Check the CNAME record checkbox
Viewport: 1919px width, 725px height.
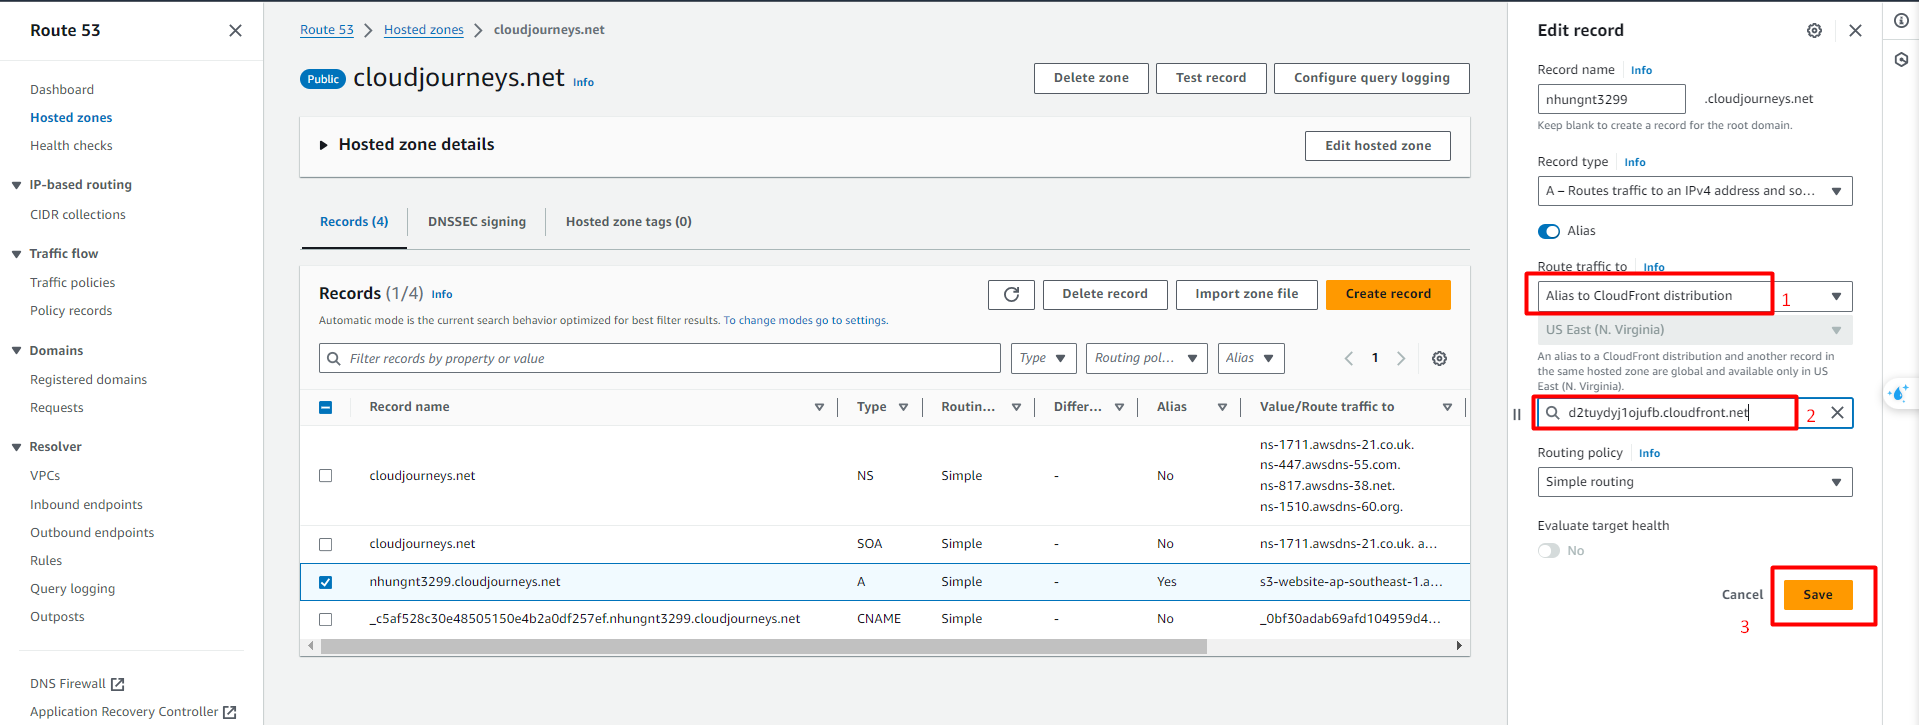pos(325,619)
